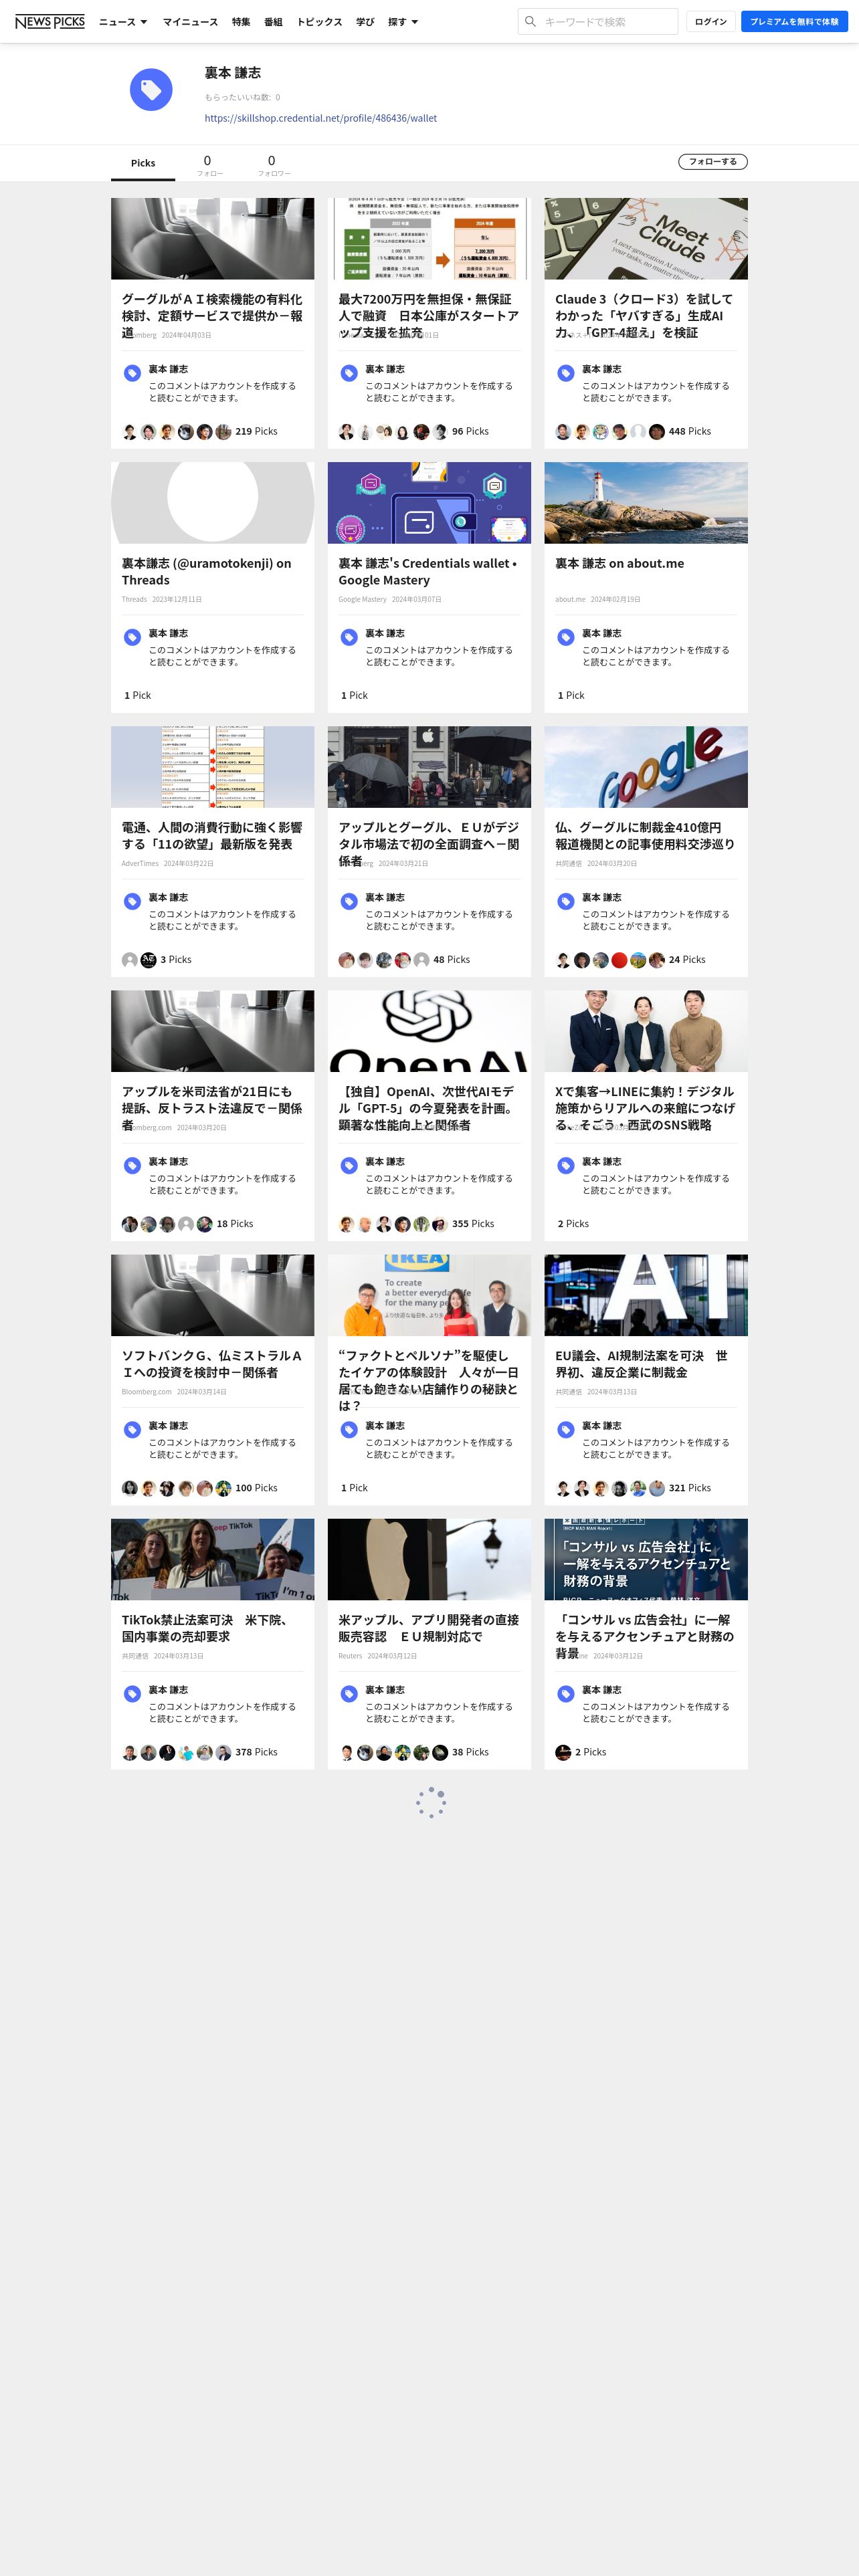Select the Picks tab
The image size is (859, 2576).
click(143, 163)
